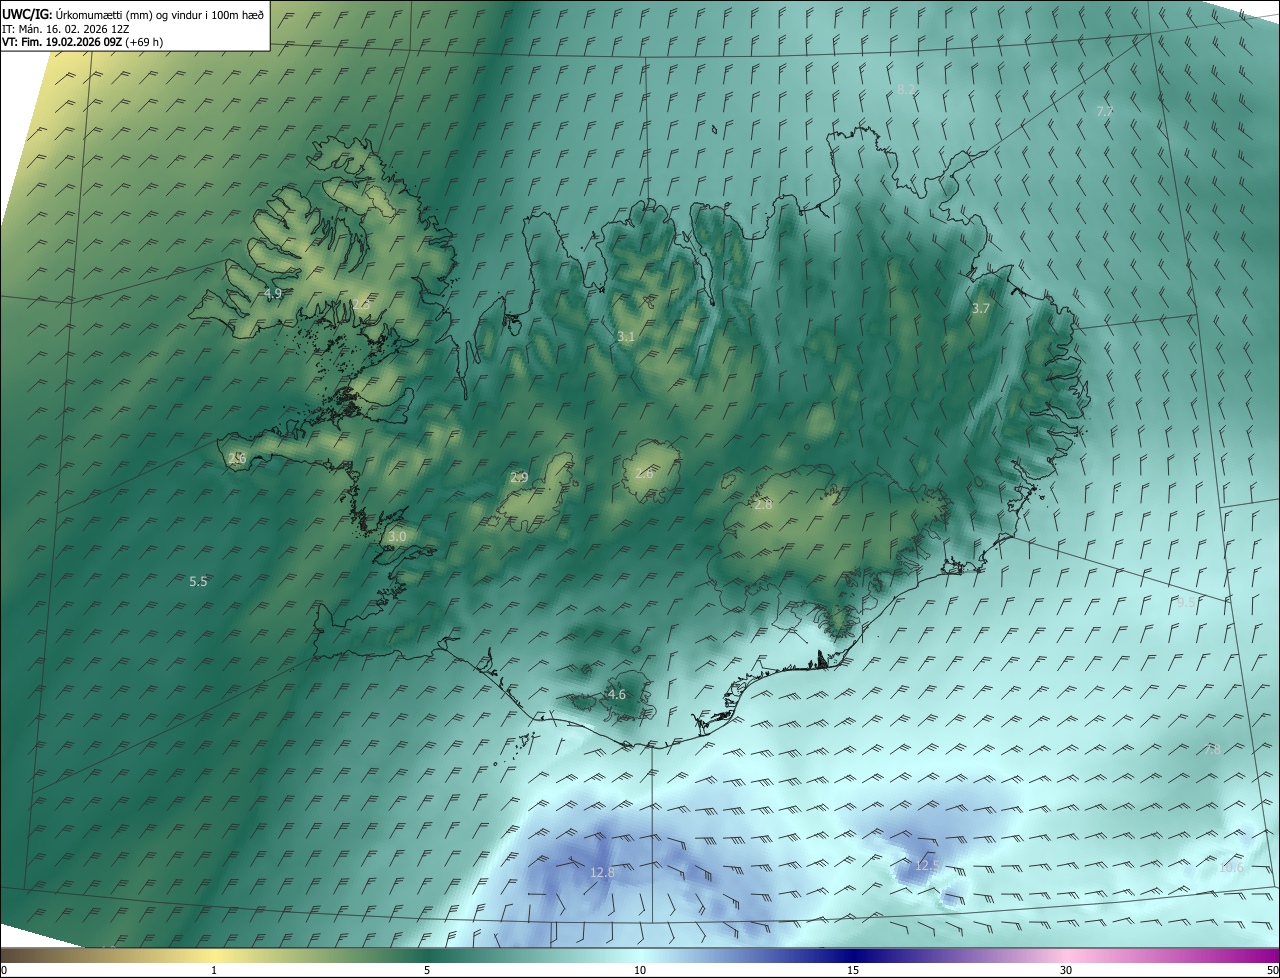Click the 2.9 value label on the glacier

pyautogui.click(x=519, y=478)
